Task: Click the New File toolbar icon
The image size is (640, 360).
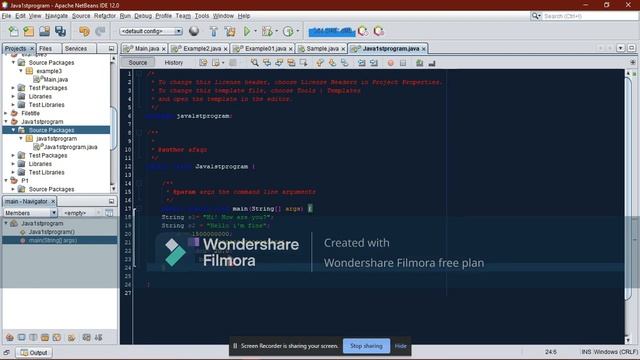Action: coord(13,31)
